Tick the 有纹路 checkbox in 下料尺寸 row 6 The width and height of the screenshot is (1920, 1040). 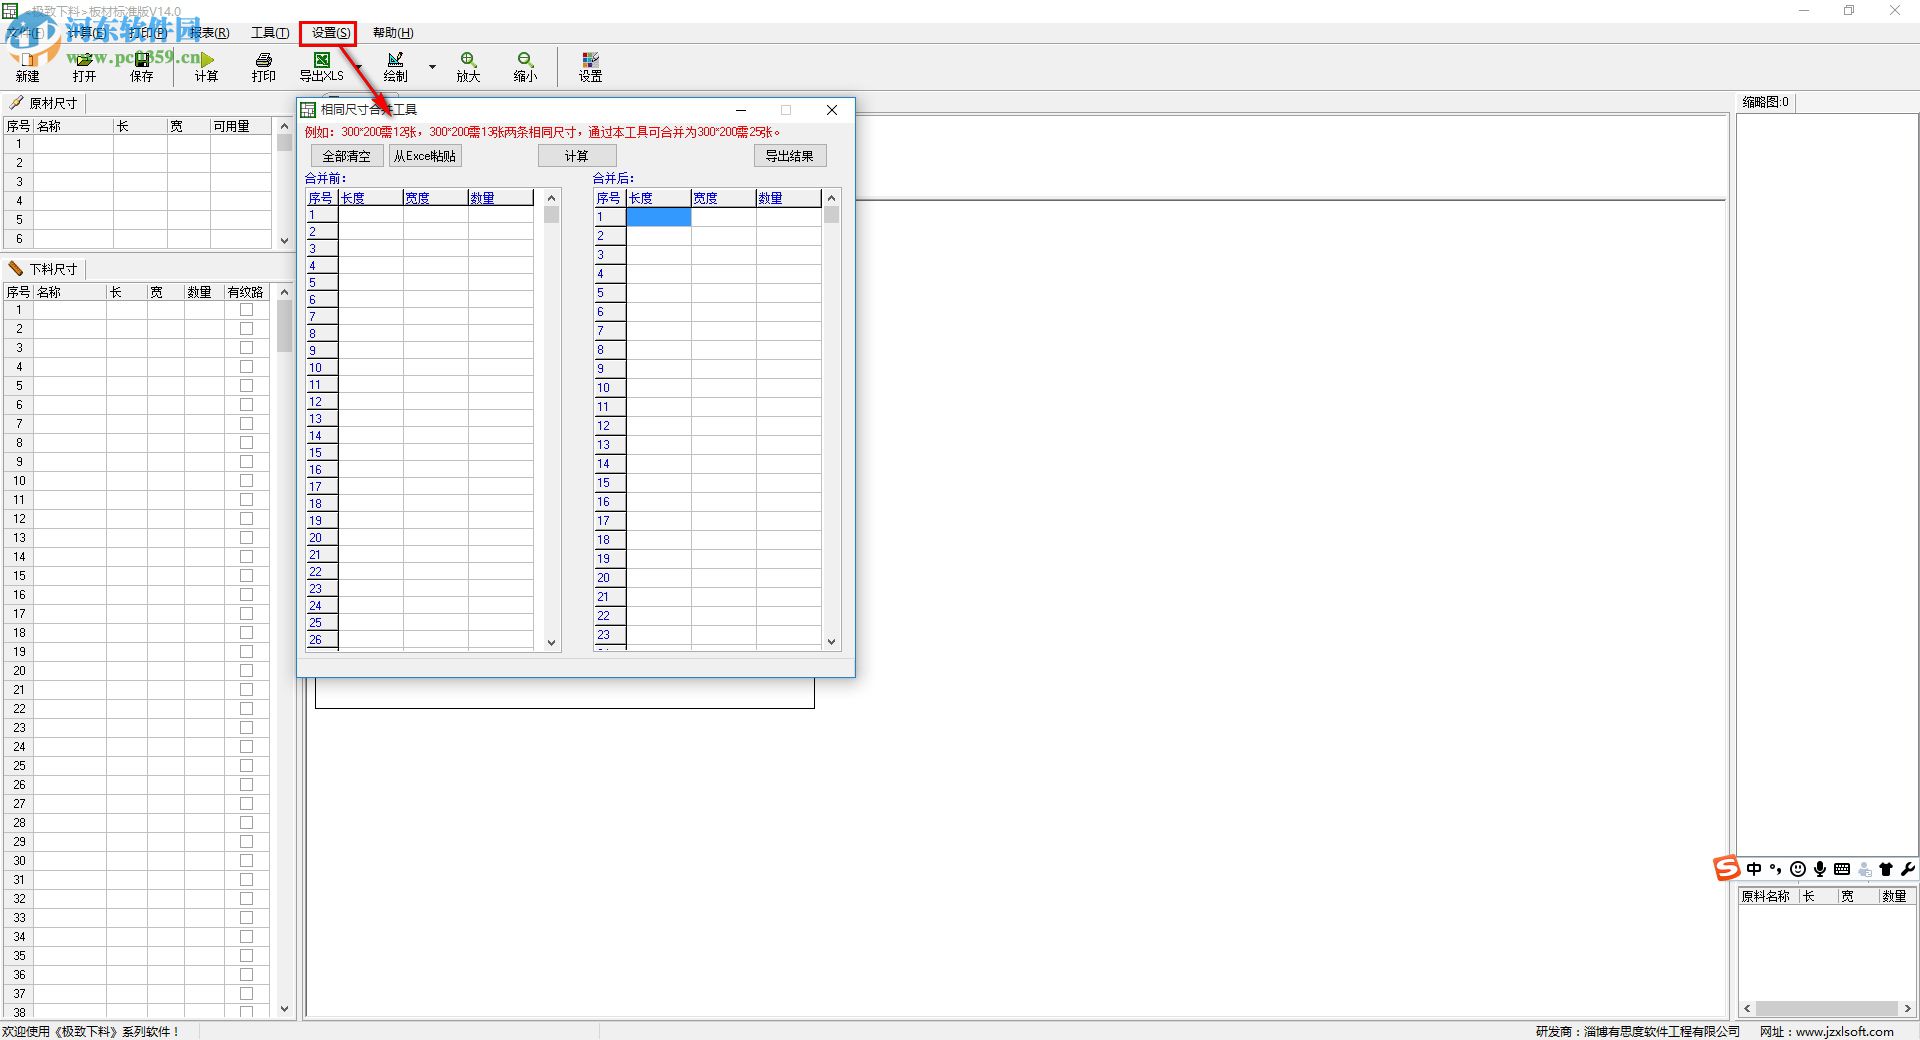[246, 405]
